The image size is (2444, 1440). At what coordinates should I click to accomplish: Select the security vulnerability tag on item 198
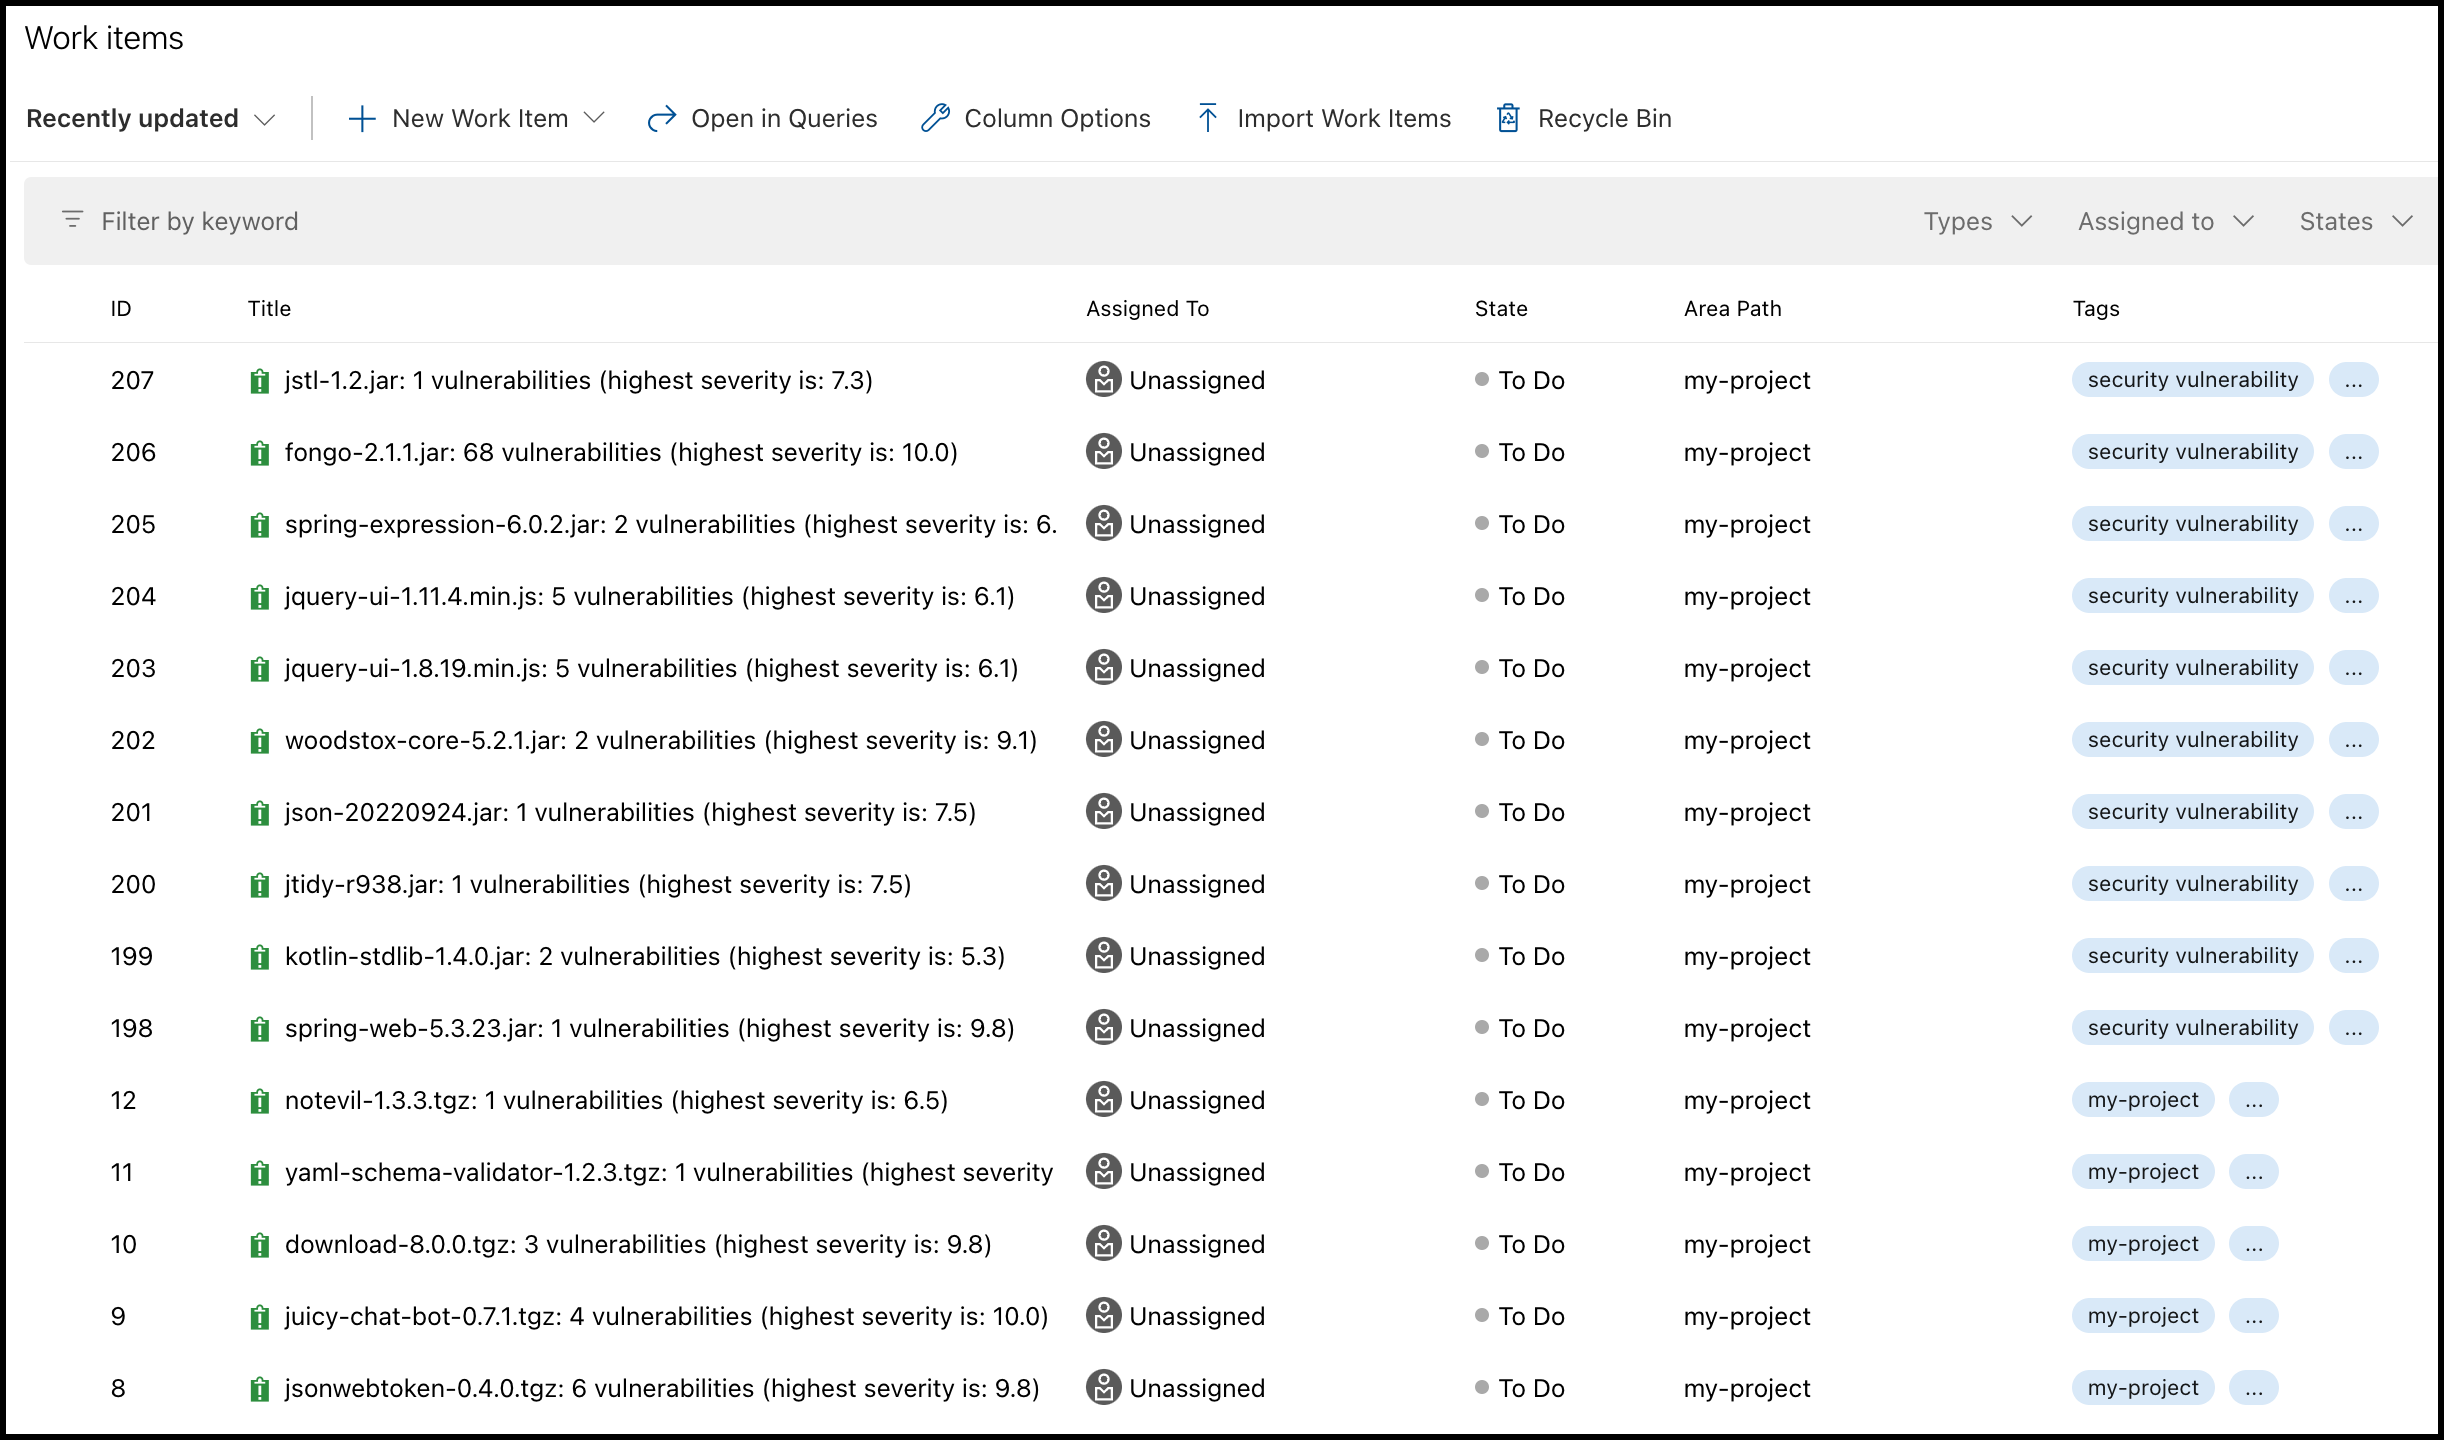coord(2191,1028)
